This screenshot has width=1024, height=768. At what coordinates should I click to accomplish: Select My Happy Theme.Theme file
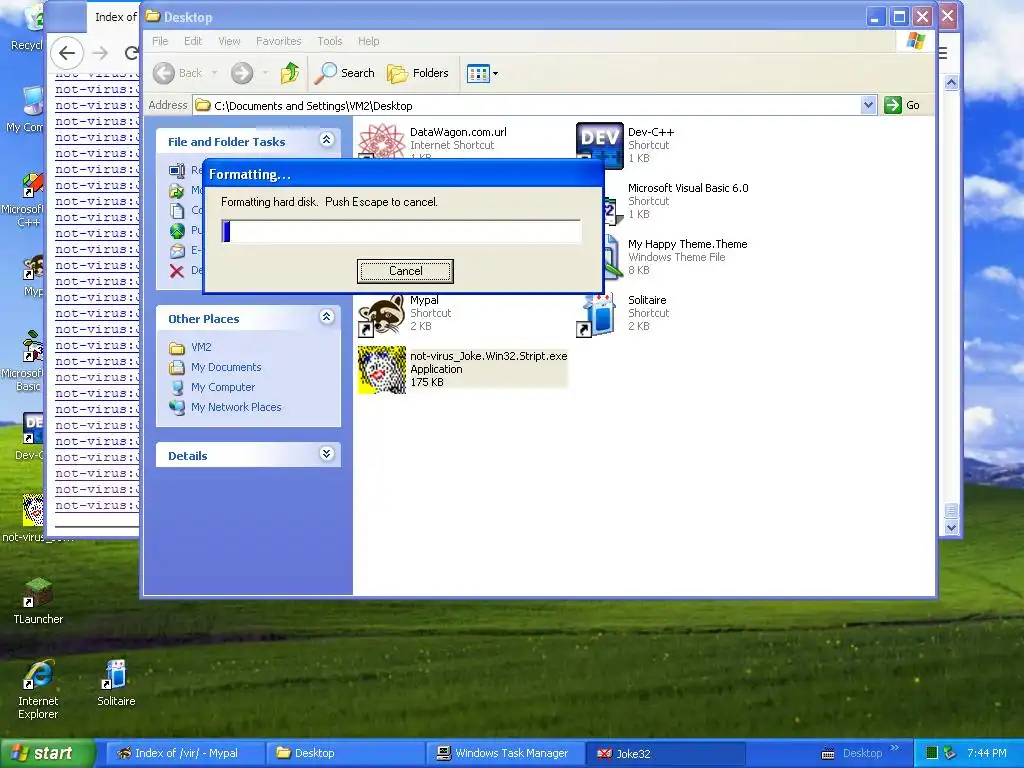coord(687,244)
